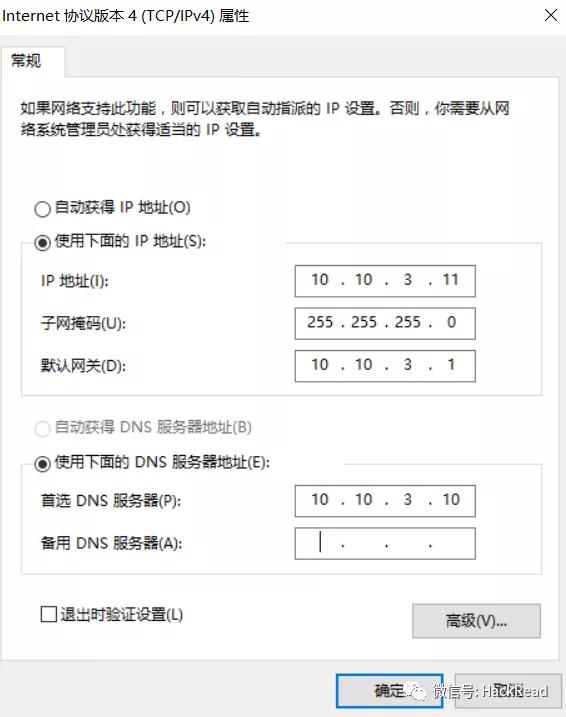The height and width of the screenshot is (717, 566).
Task: Close the IPv4 properties dialog
Action: [550, 15]
